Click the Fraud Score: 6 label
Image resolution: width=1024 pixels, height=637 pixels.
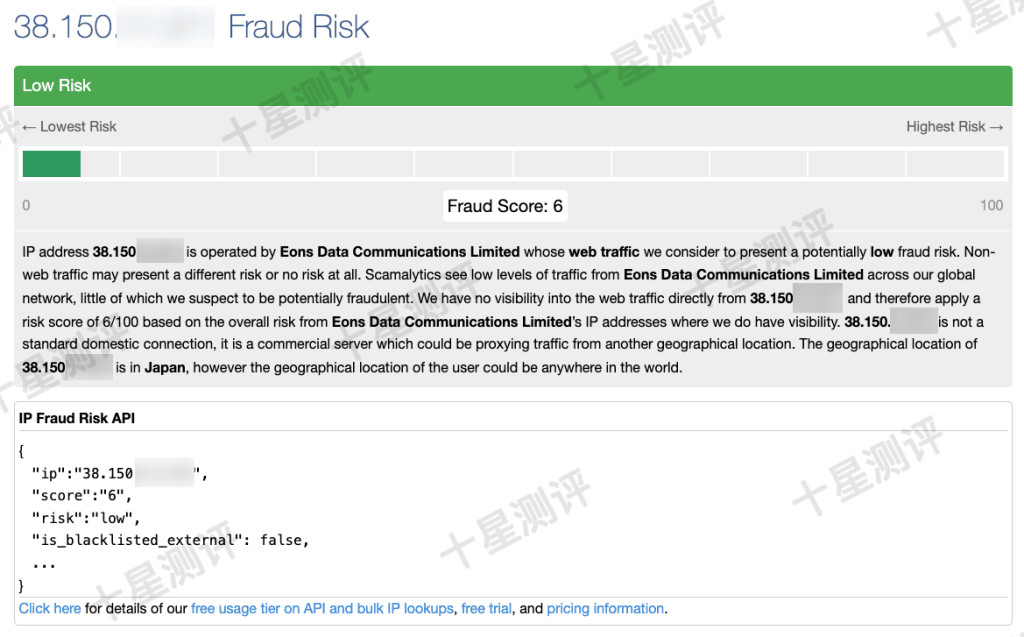[505, 206]
